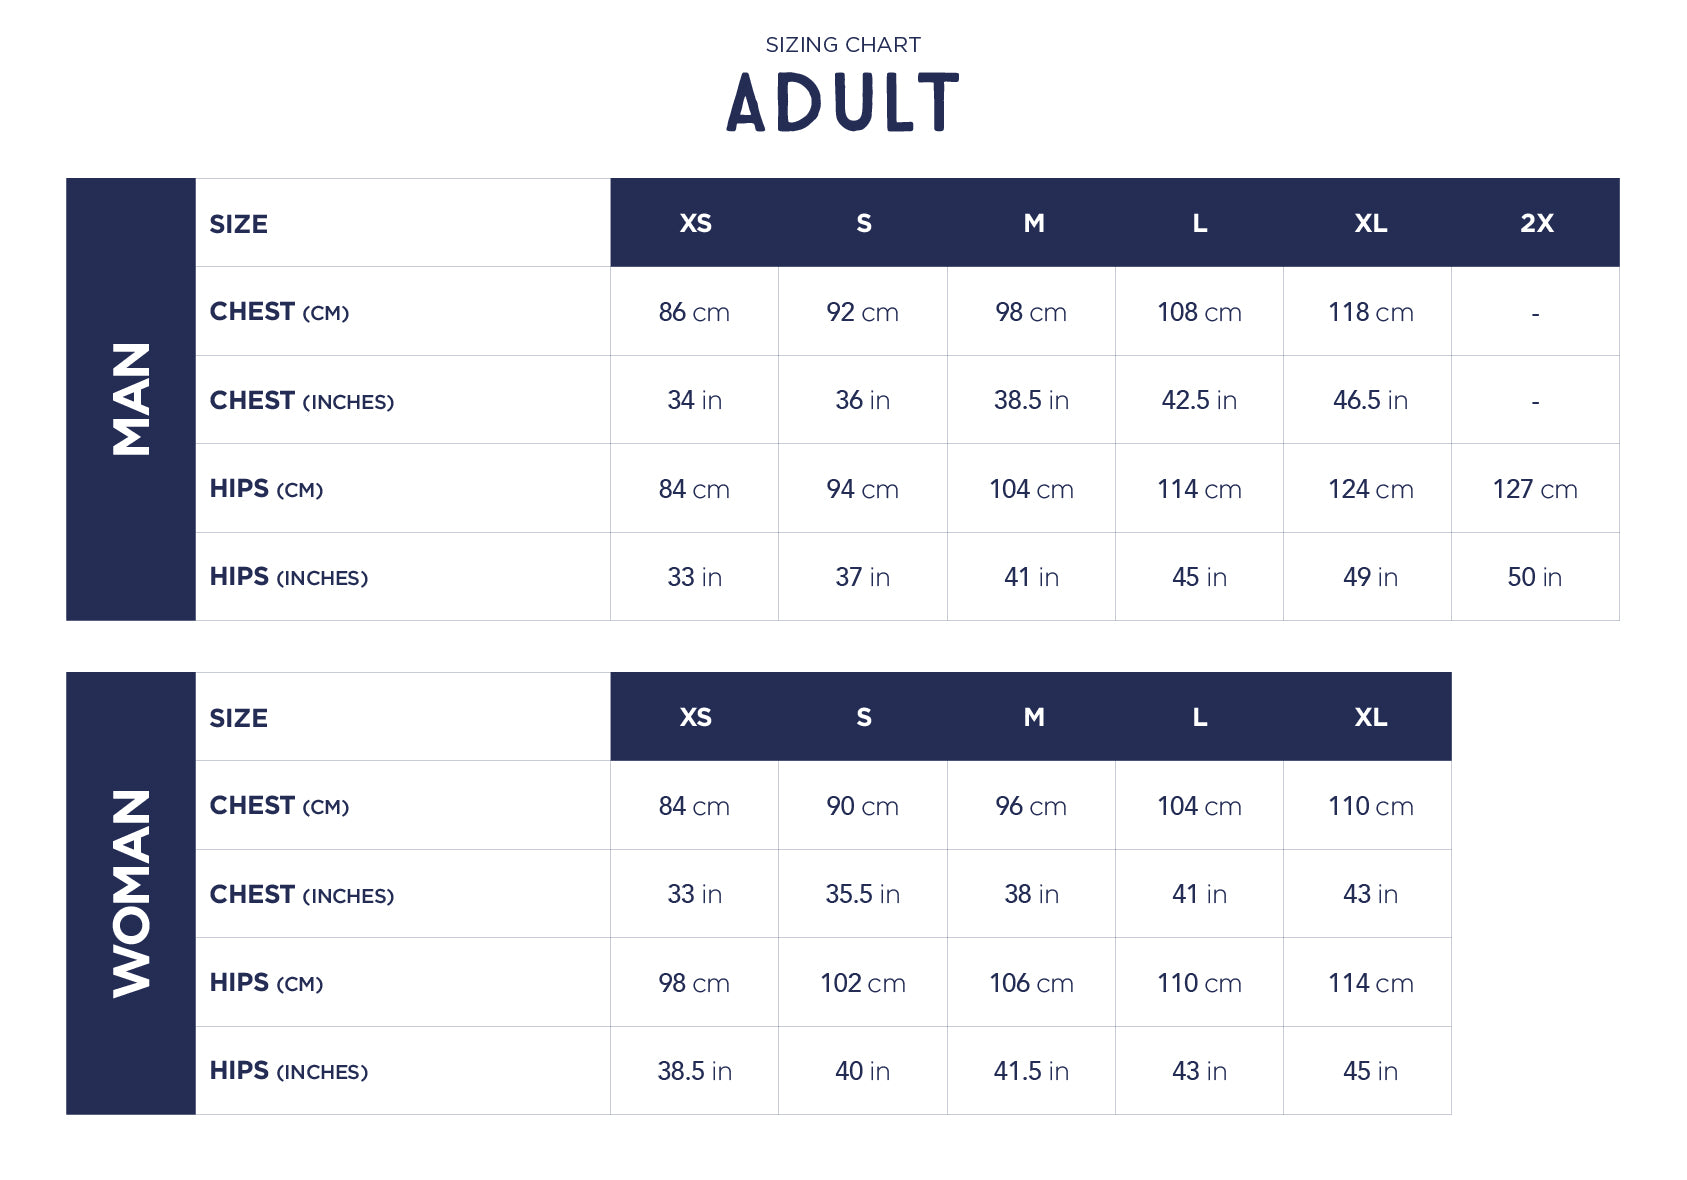
Task: Click the 46.5 in chest cell
Action: click(1369, 400)
